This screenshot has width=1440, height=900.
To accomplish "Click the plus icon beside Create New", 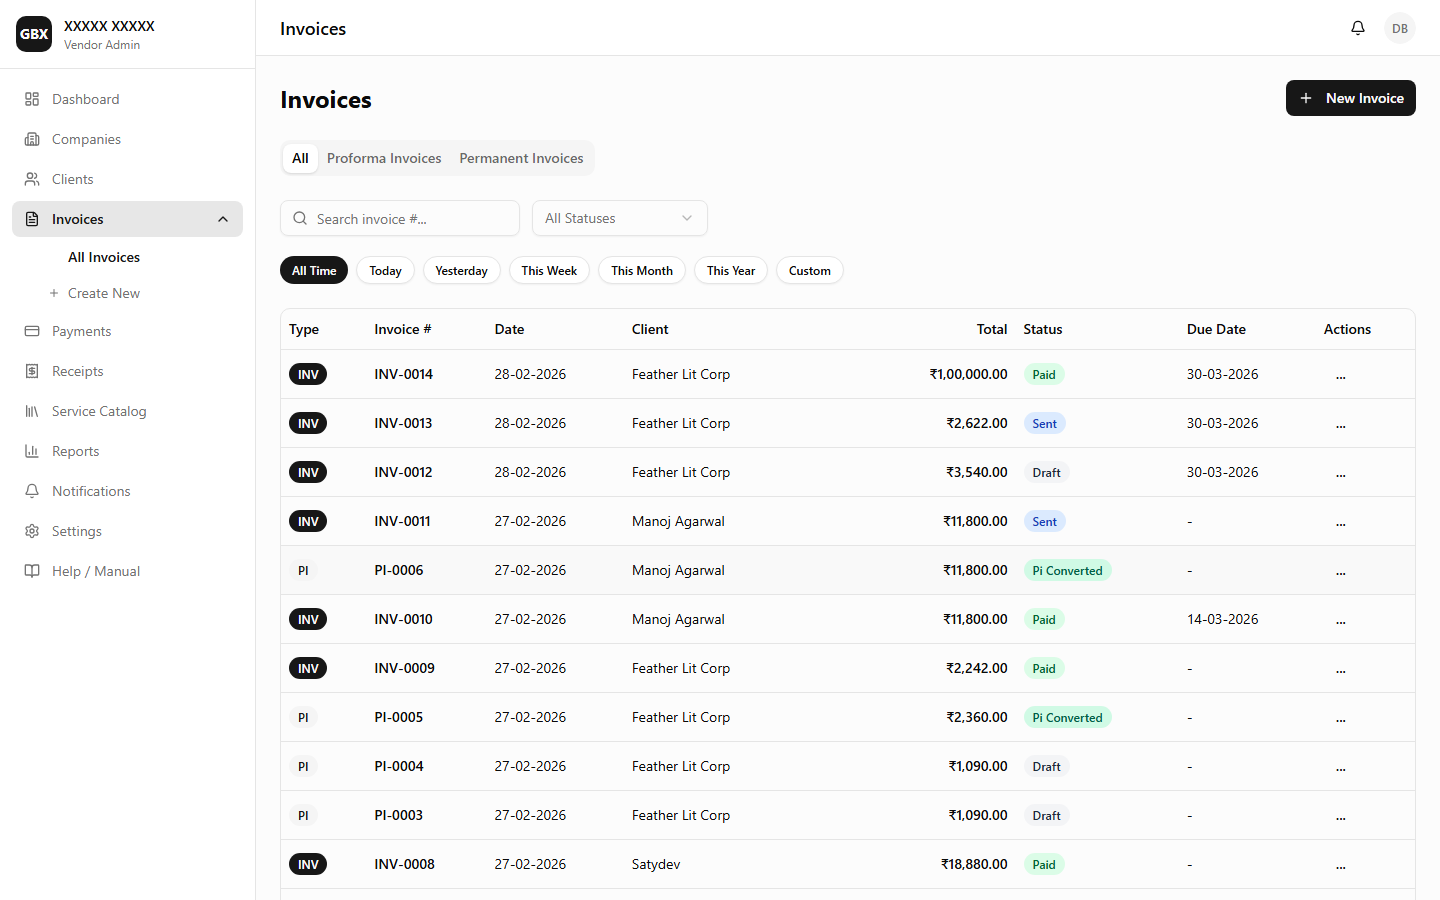I will tap(54, 293).
